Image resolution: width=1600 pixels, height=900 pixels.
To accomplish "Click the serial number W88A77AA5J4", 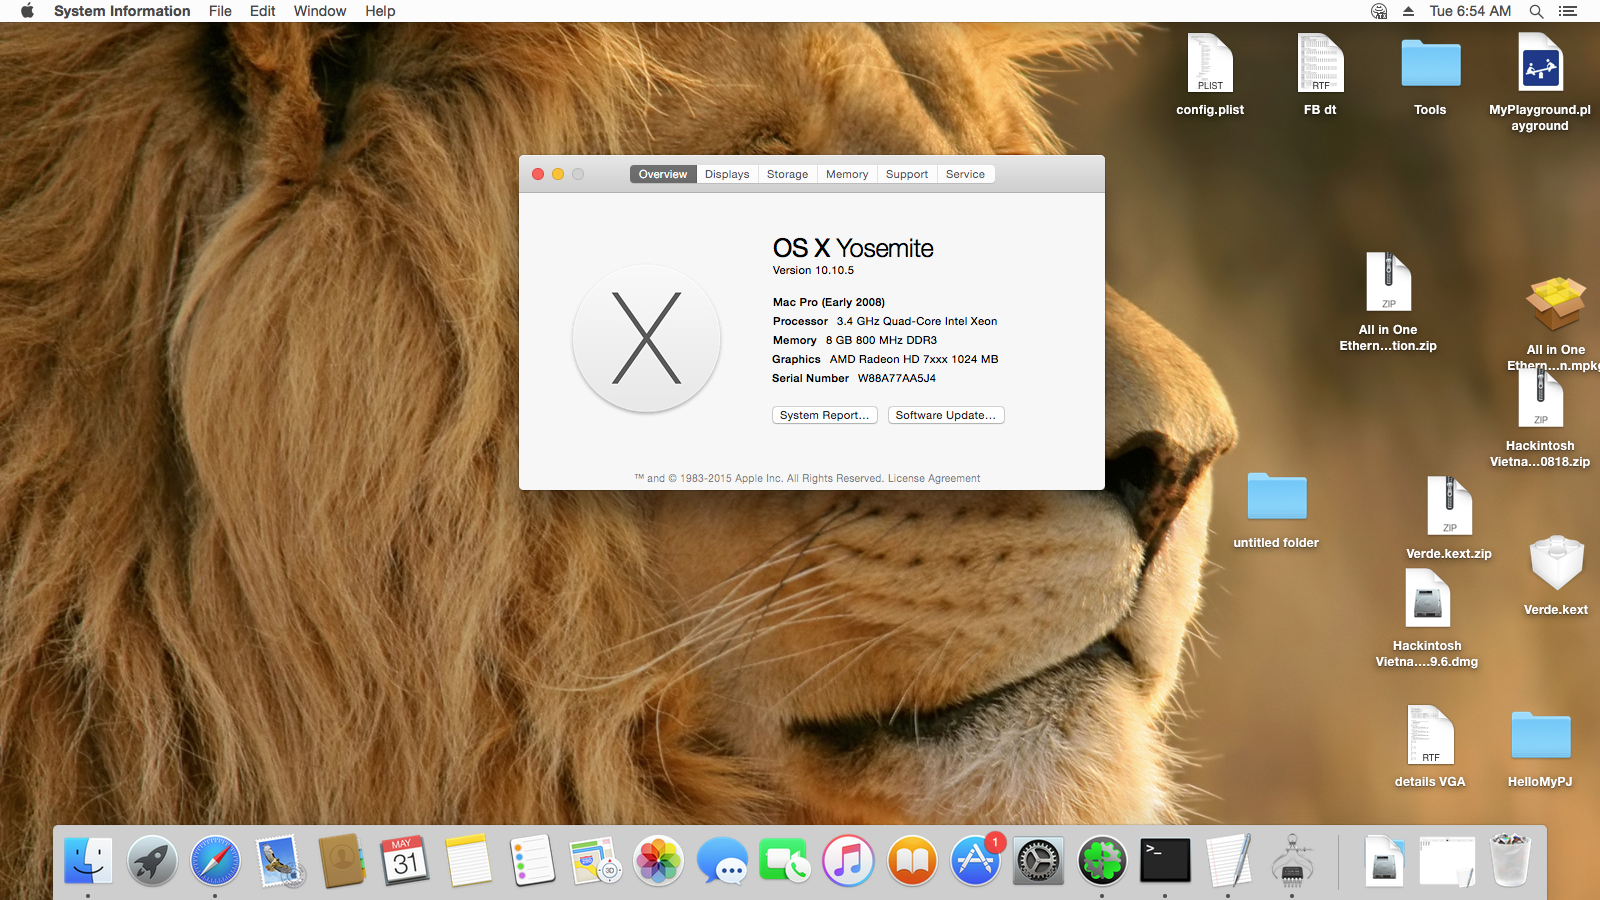I will [x=897, y=378].
